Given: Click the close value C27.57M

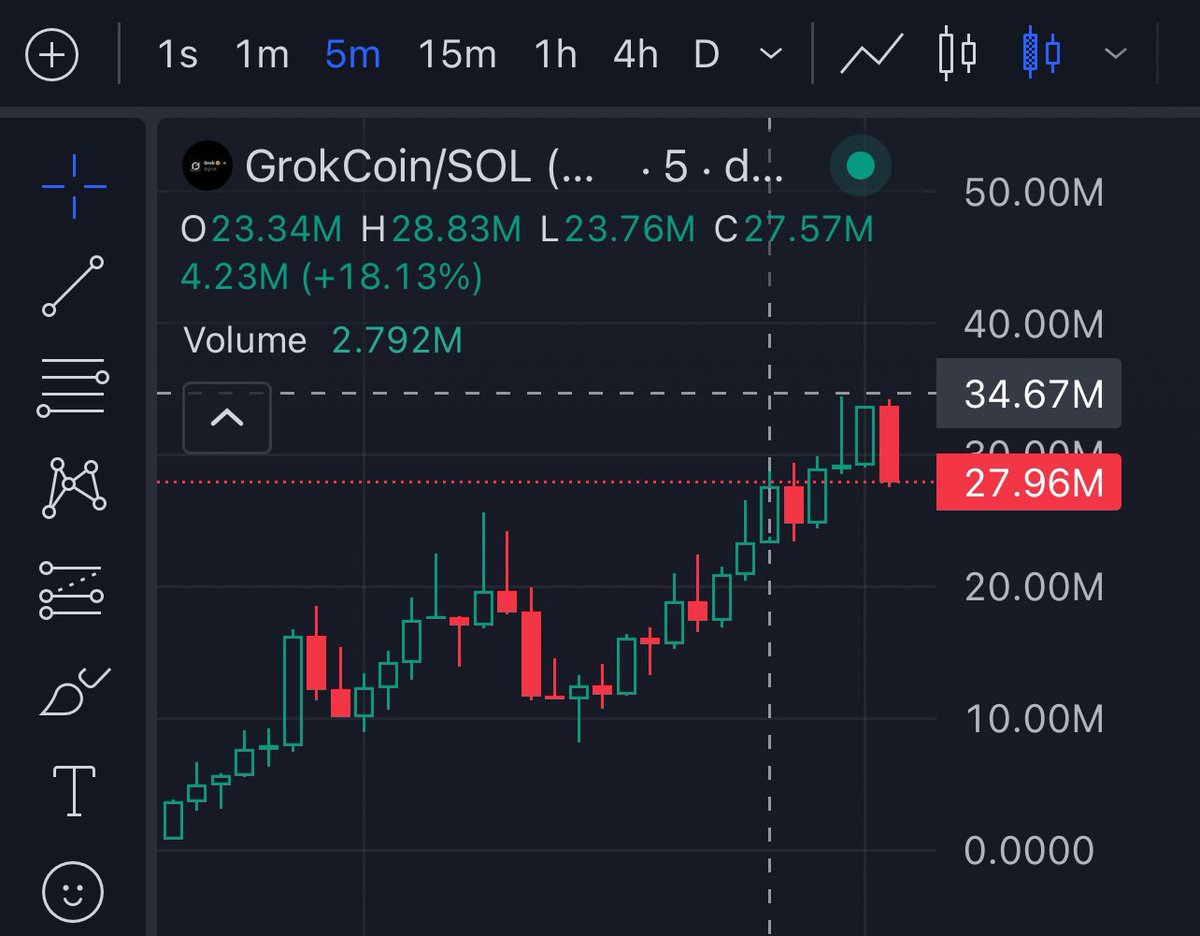Looking at the screenshot, I should [x=794, y=230].
